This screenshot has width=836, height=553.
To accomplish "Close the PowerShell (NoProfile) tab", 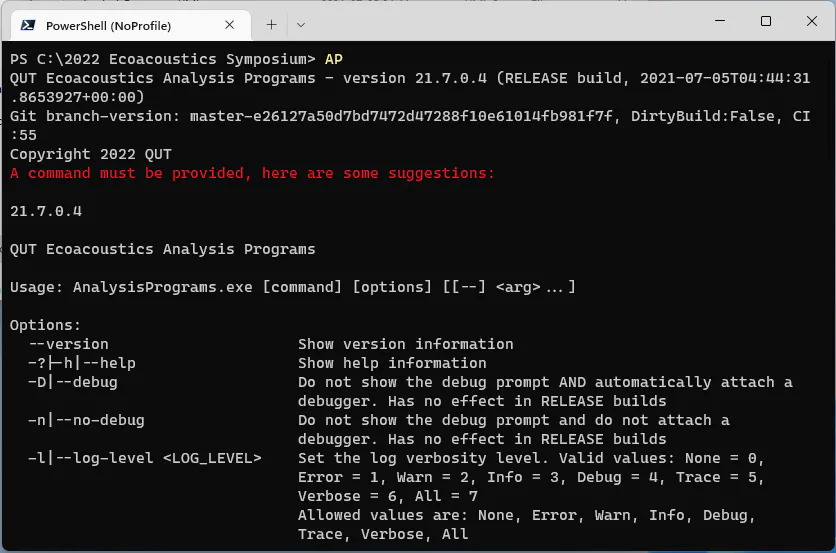I will click(x=229, y=25).
